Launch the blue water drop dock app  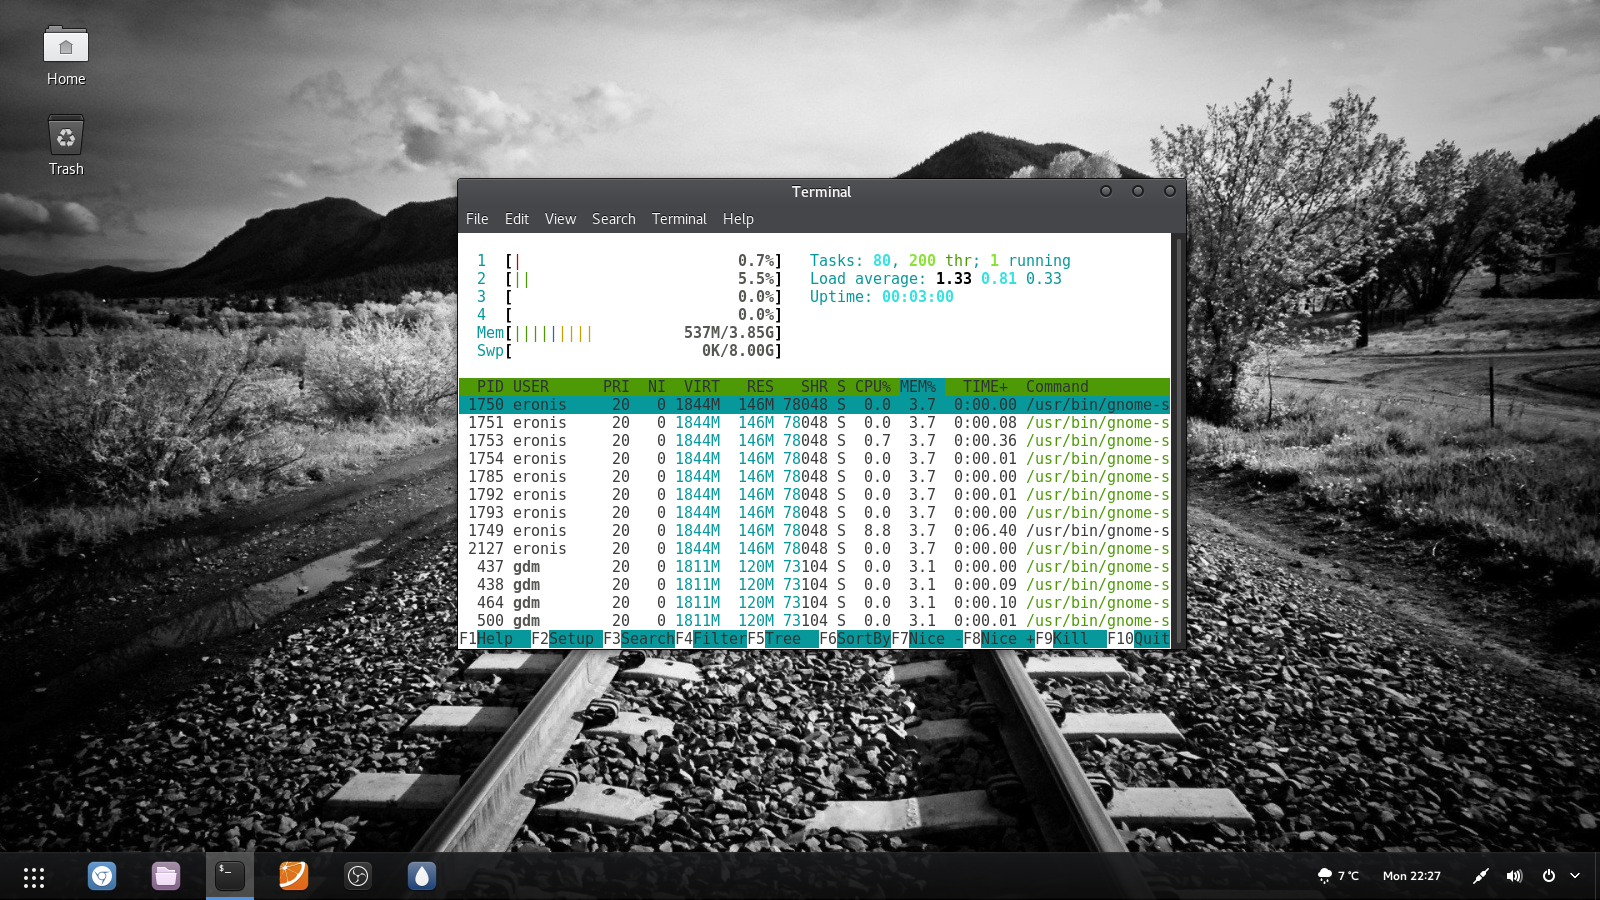click(x=422, y=877)
